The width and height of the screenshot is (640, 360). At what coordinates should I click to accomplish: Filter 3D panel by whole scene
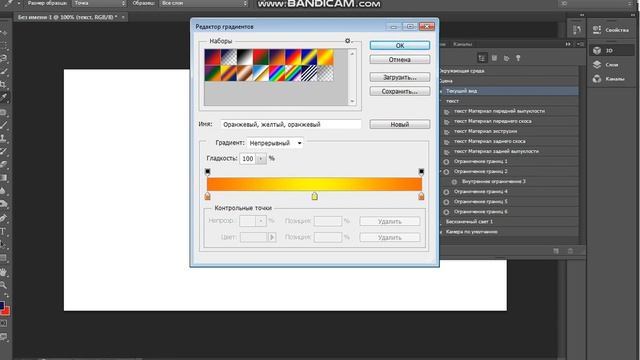pos(482,58)
